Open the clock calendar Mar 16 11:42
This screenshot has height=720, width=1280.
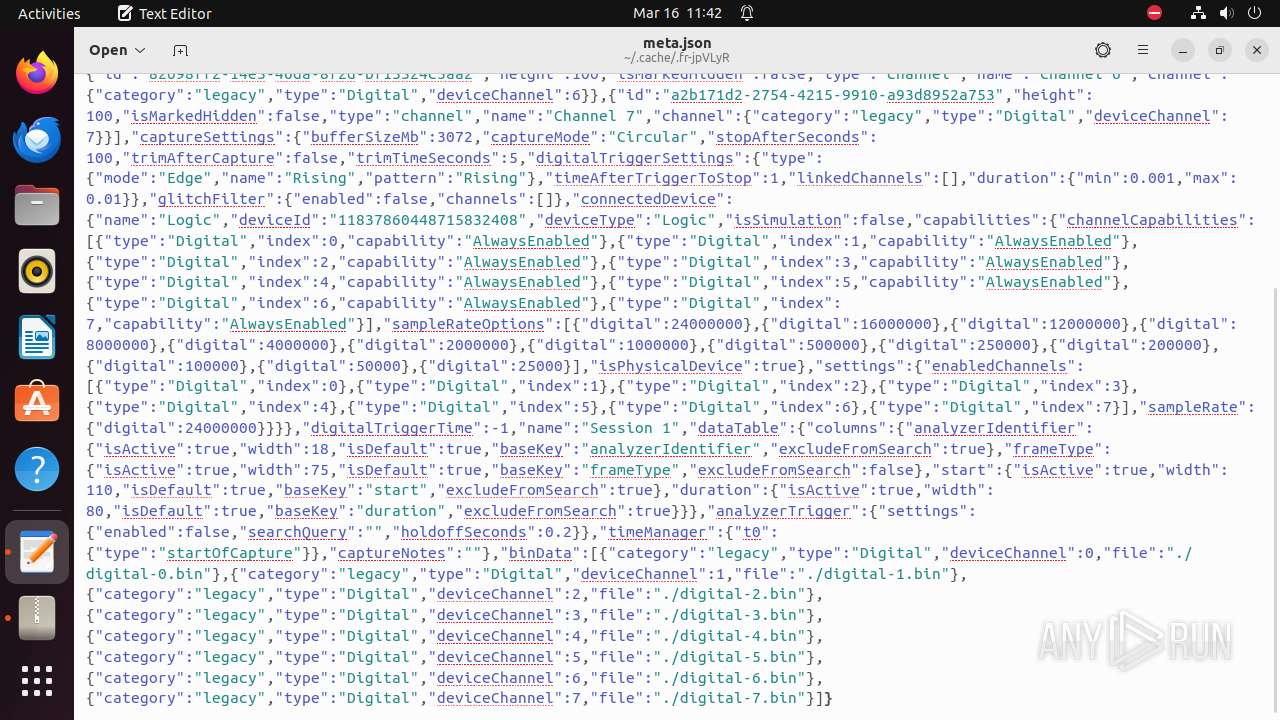tap(677, 14)
